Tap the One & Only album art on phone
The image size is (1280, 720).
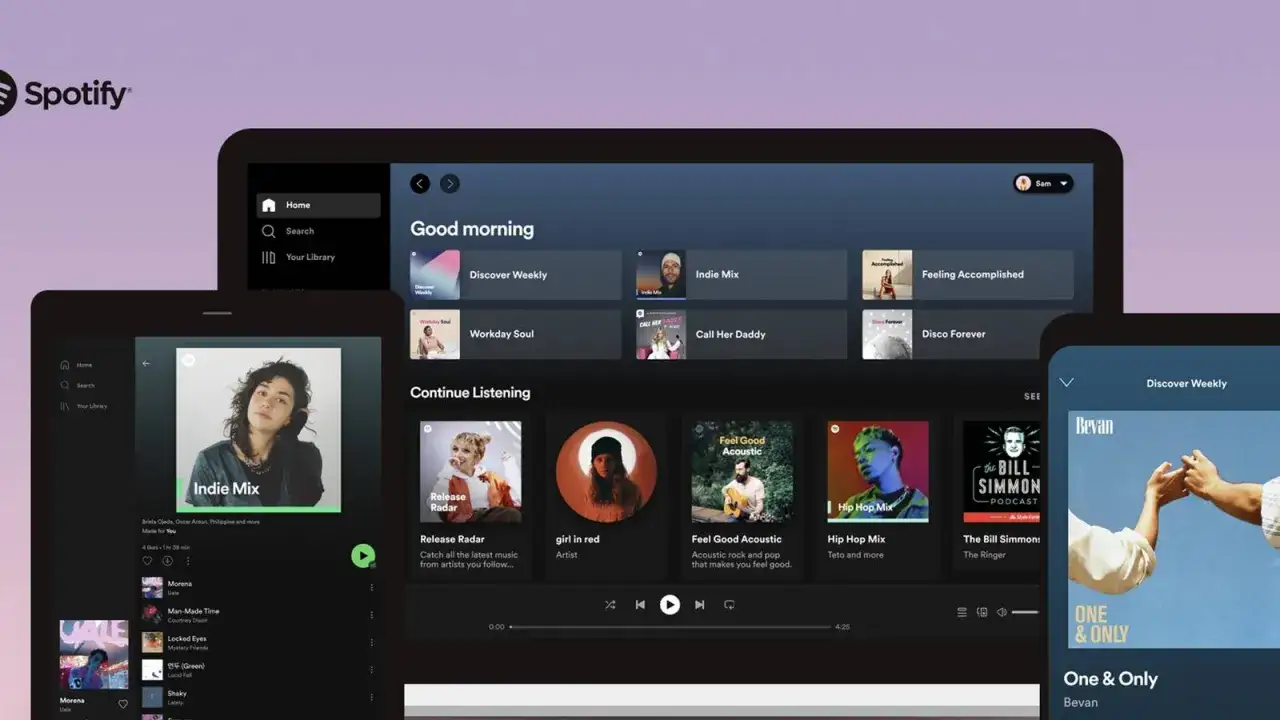[x=1174, y=529]
